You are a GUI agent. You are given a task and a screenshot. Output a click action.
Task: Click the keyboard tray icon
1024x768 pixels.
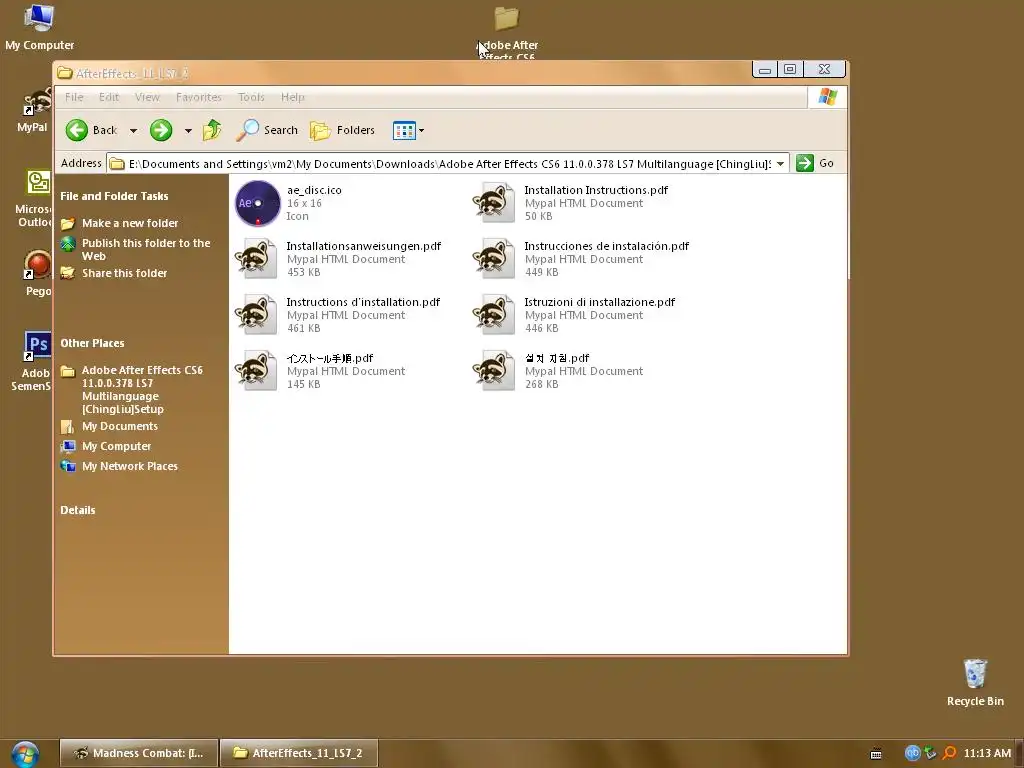(876, 754)
